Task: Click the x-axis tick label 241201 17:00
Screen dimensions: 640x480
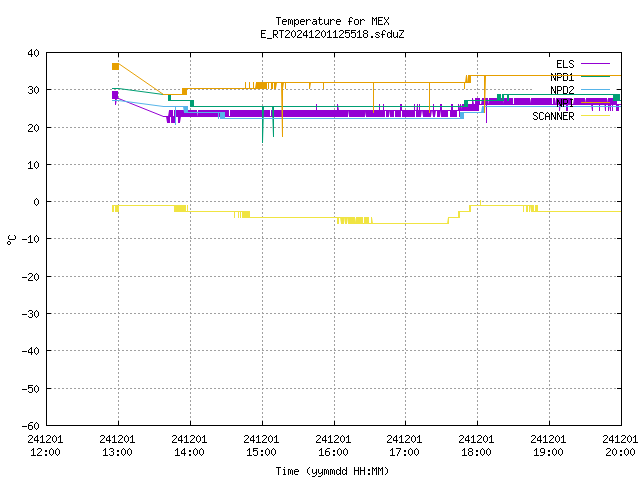Action: (404, 446)
